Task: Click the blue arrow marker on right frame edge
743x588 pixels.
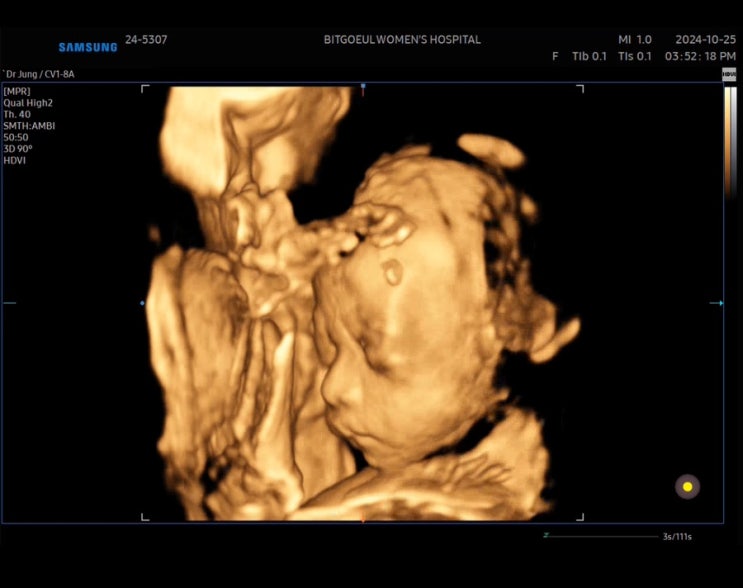Action: pyautogui.click(x=717, y=303)
